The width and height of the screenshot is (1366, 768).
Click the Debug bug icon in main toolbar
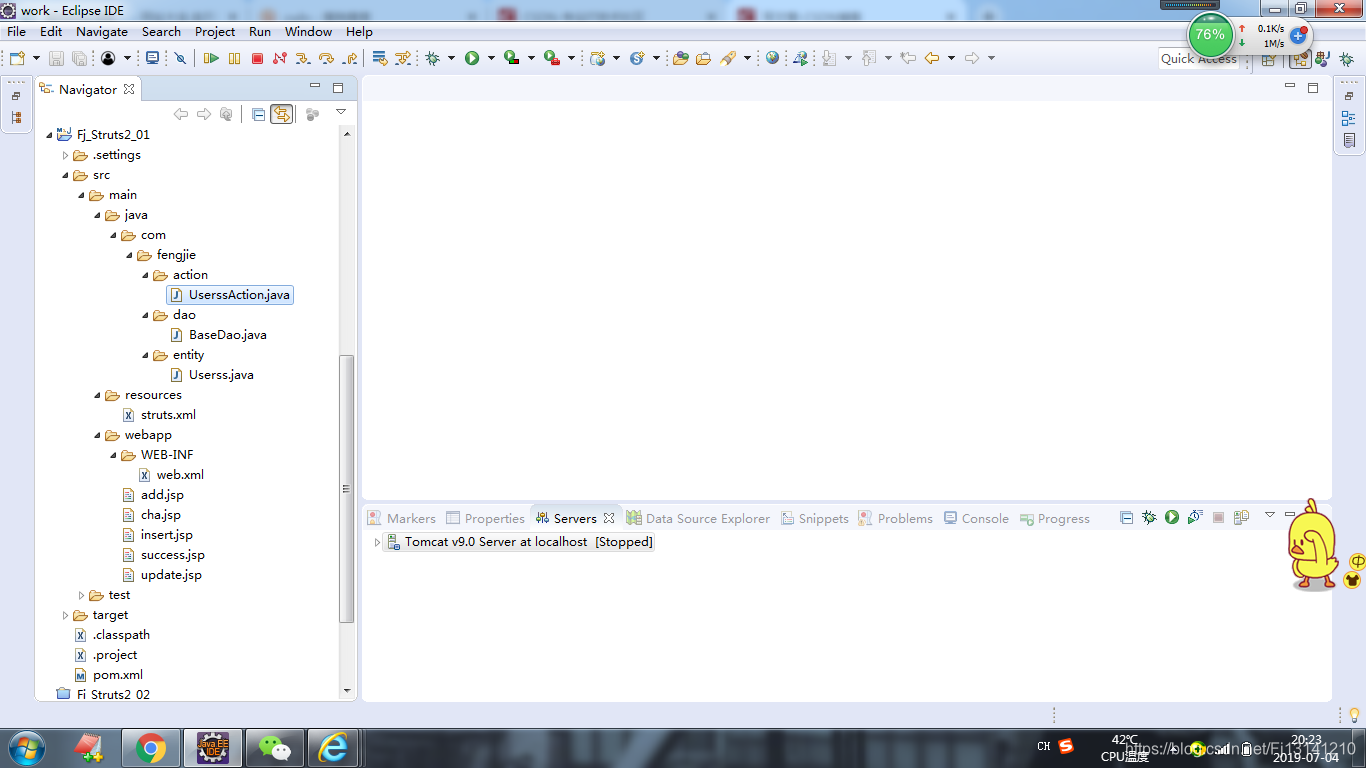pyautogui.click(x=432, y=59)
